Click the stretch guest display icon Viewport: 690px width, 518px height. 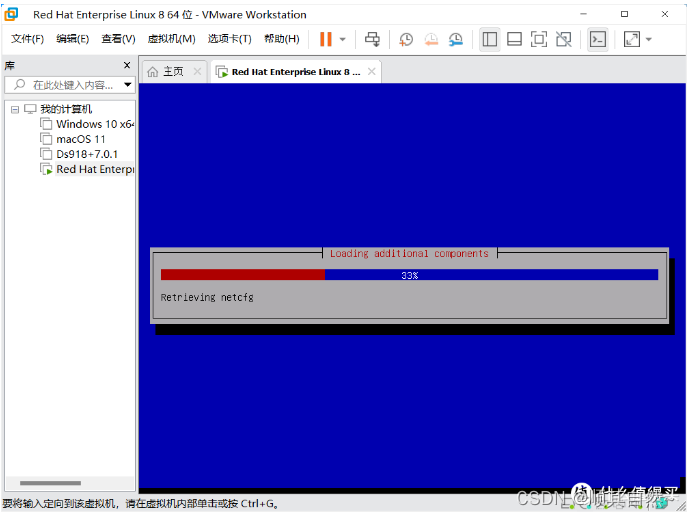632,39
